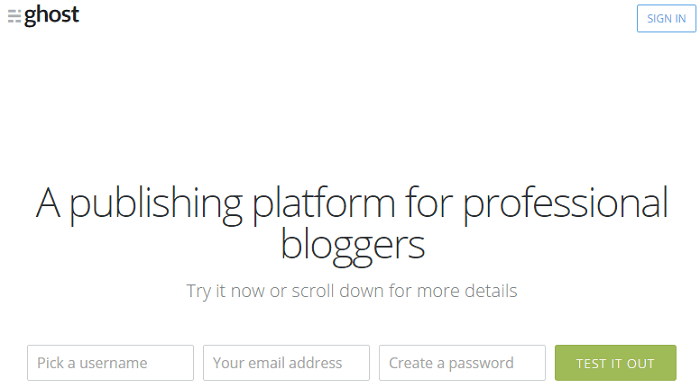
Task: Click the capital A starting the headline
Action: click(x=48, y=203)
